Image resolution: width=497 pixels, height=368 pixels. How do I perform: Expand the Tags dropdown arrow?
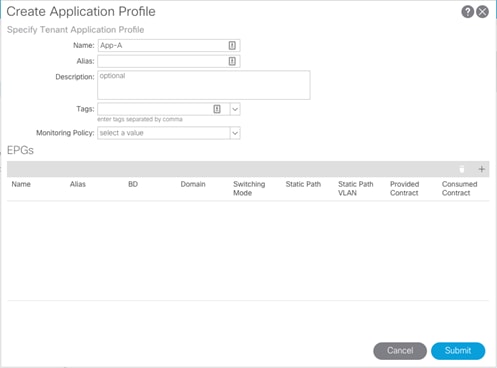pyautogui.click(x=235, y=109)
